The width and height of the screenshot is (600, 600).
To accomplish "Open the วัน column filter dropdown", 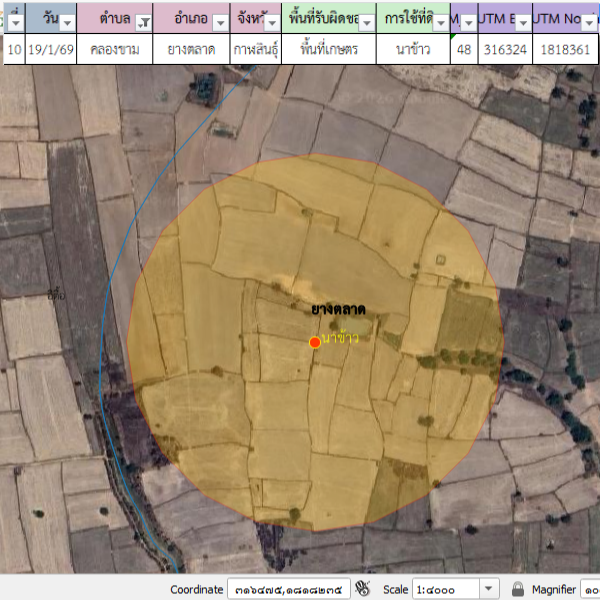I will coord(65,21).
